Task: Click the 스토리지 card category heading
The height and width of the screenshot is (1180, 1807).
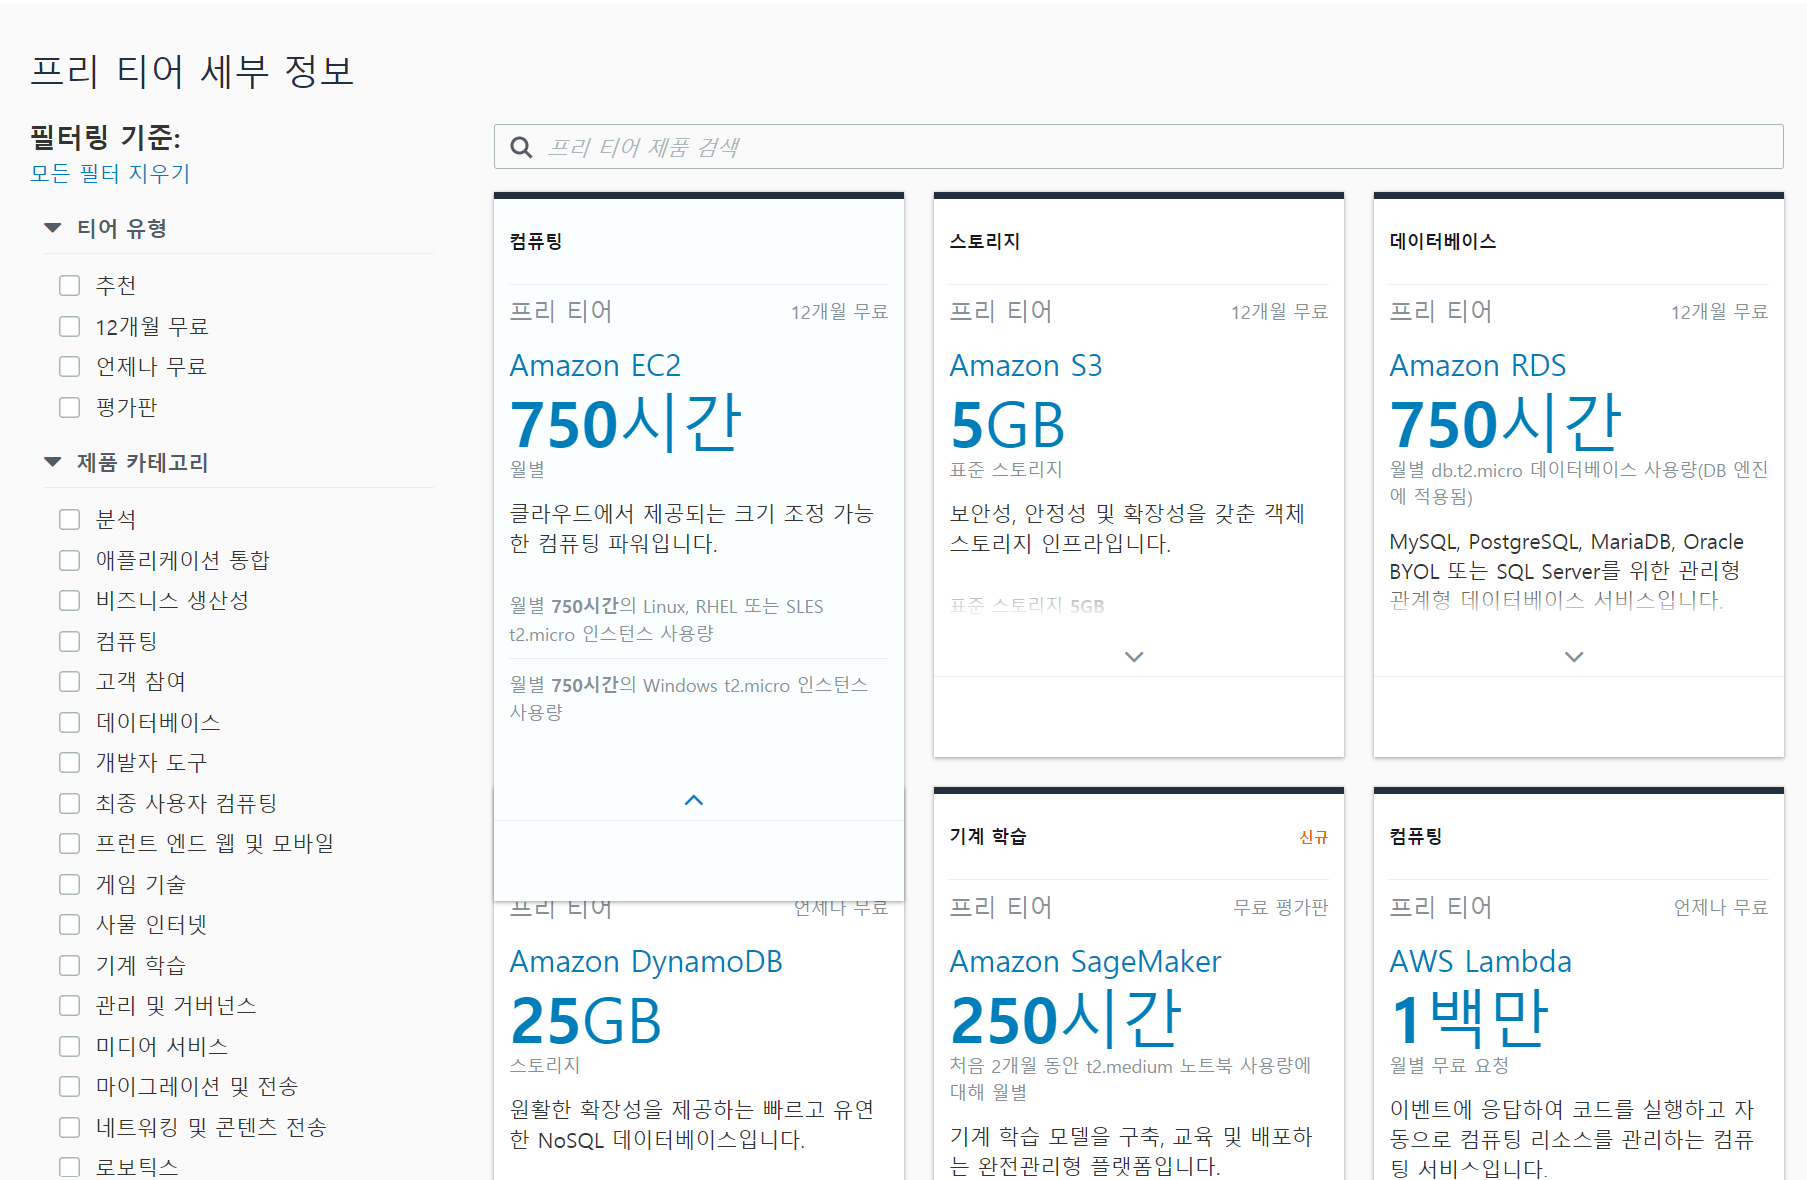Action: pyautogui.click(x=985, y=241)
